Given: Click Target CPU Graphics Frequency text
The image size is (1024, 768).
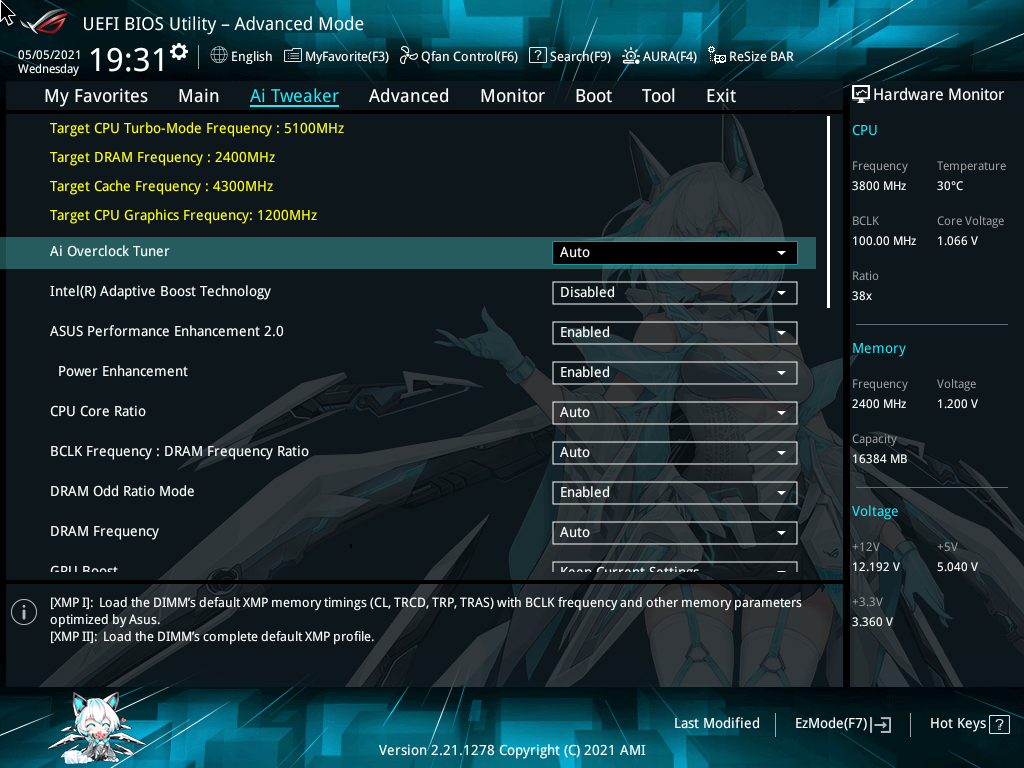Looking at the screenshot, I should 183,216.
